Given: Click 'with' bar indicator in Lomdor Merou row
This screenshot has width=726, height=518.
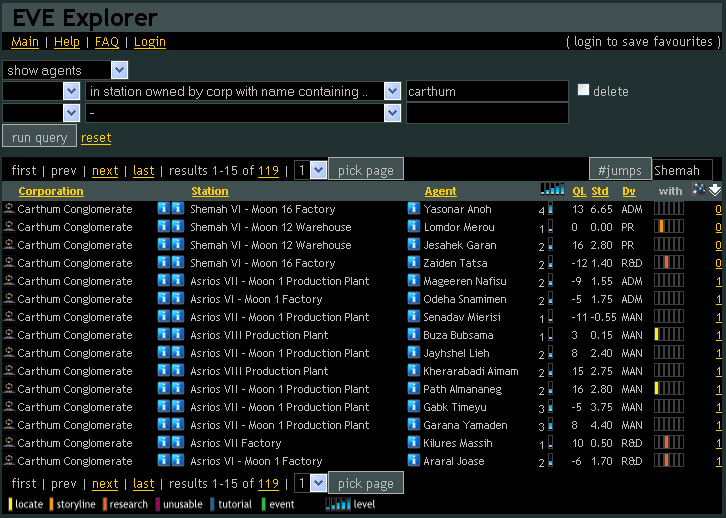Looking at the screenshot, I should (x=669, y=226).
